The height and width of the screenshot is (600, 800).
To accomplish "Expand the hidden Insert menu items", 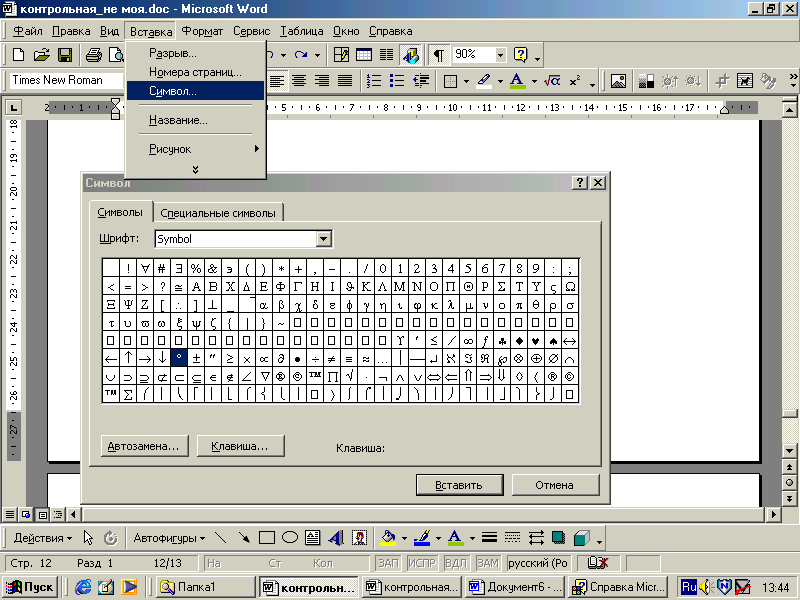I will click(x=195, y=169).
